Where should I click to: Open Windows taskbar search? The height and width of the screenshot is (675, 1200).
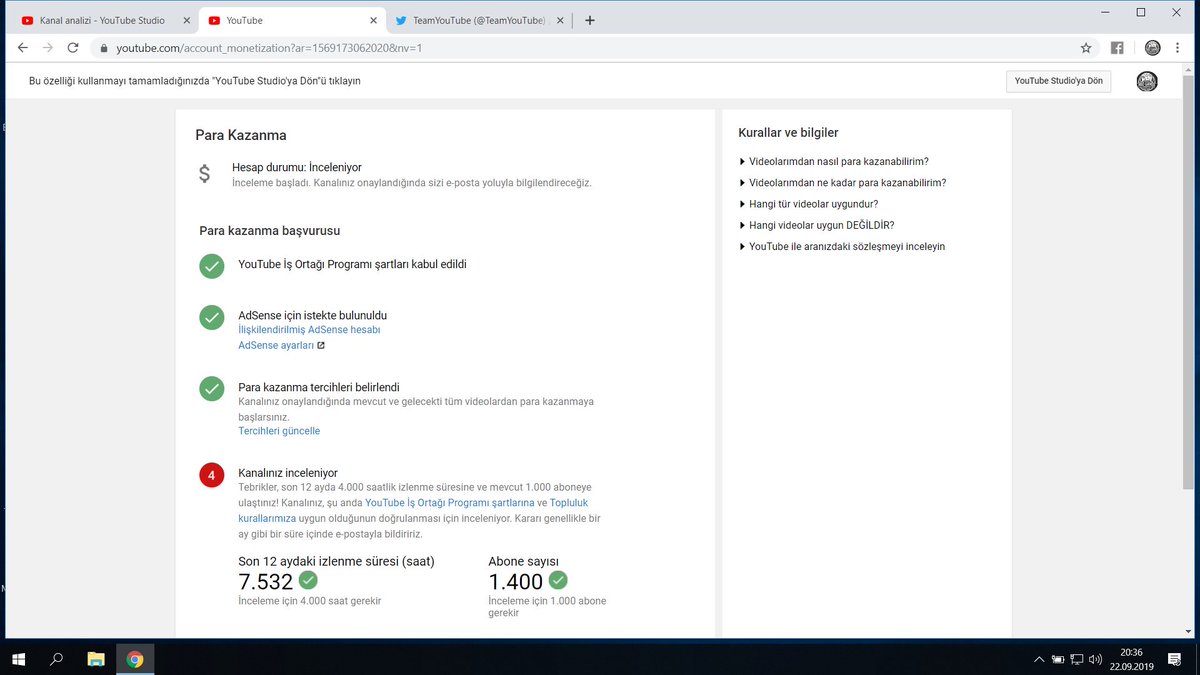click(57, 659)
